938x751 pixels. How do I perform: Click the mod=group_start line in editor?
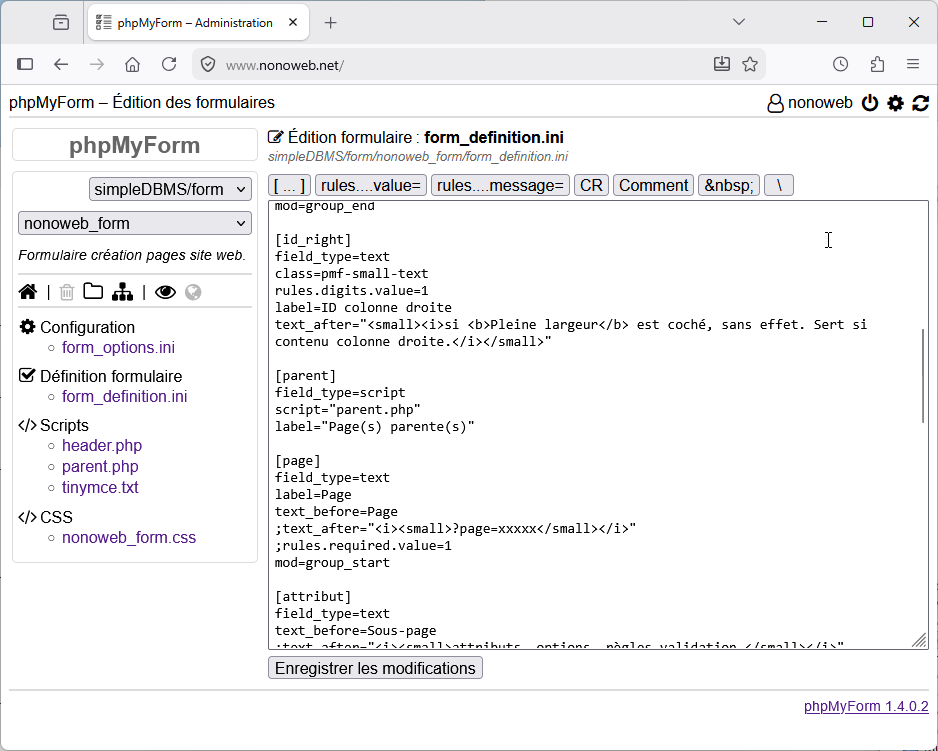[x=332, y=563]
